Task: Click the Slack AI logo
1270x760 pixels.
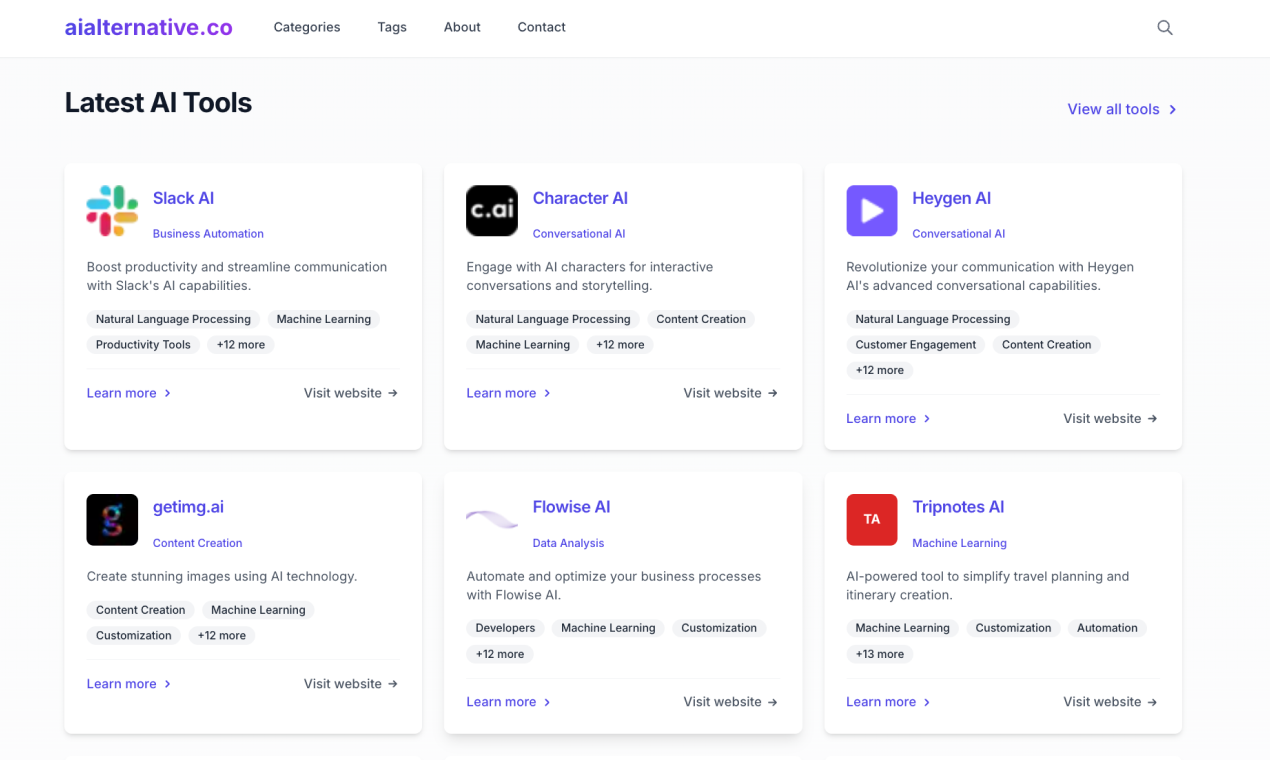Action: [x=112, y=211]
